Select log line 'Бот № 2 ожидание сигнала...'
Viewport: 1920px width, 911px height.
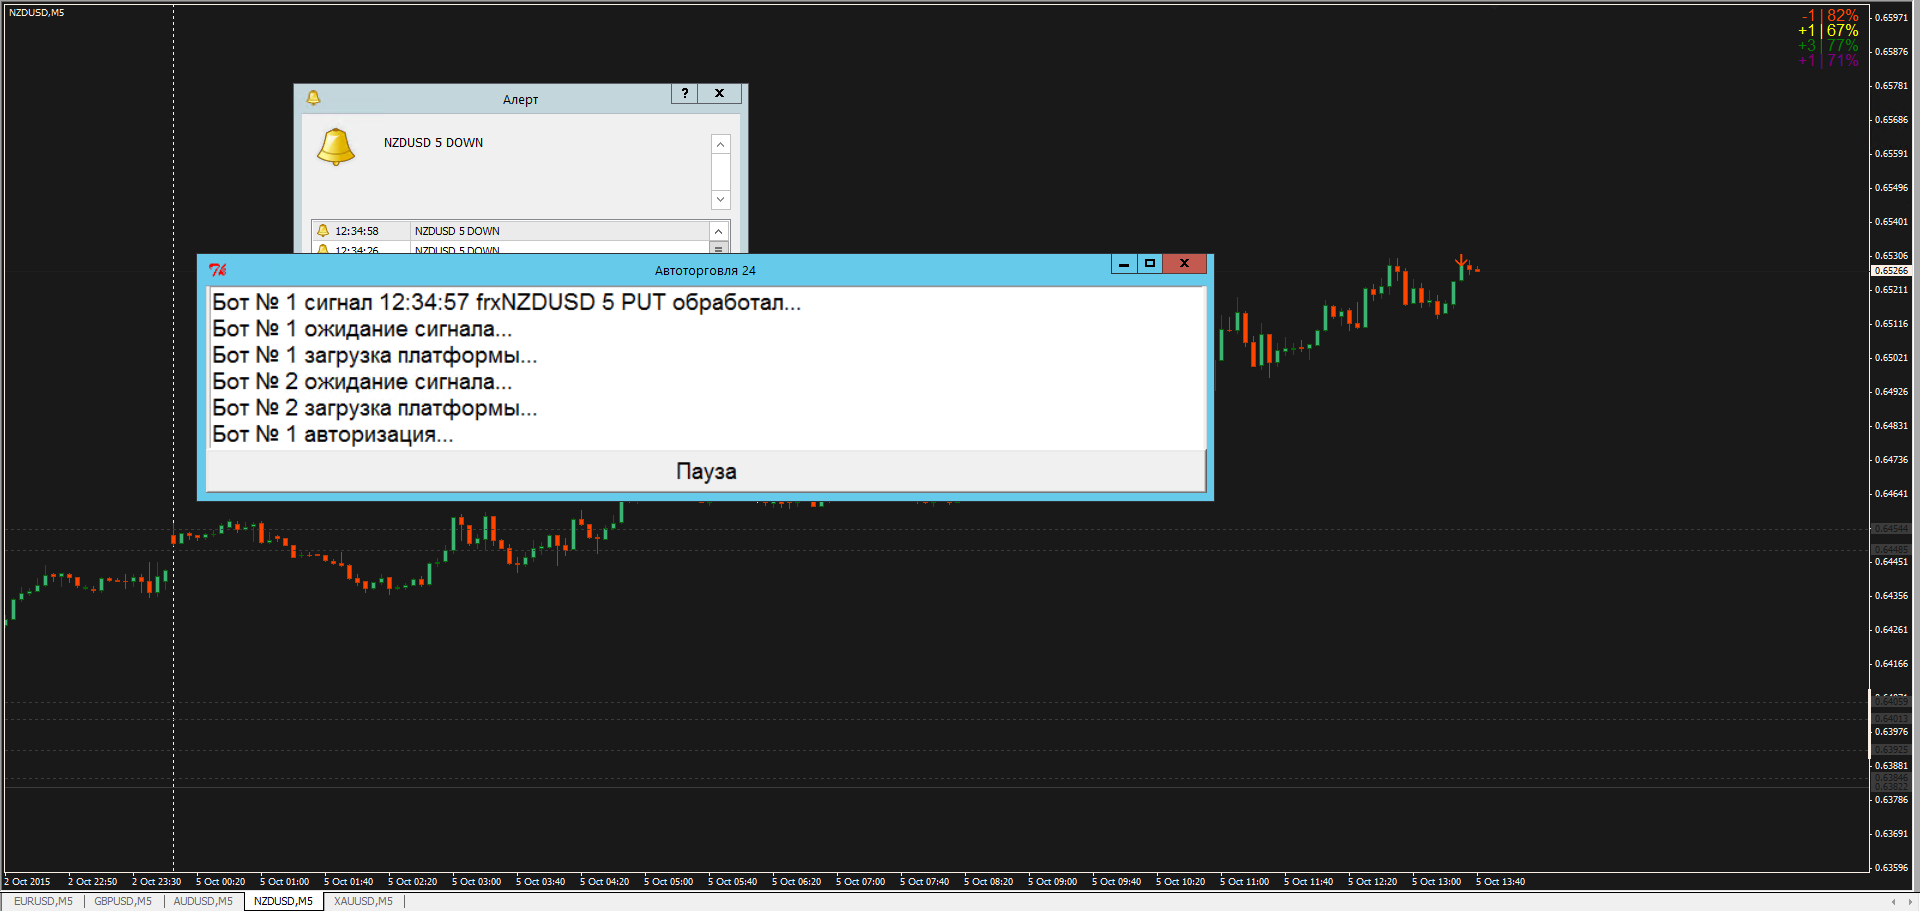[x=362, y=382]
